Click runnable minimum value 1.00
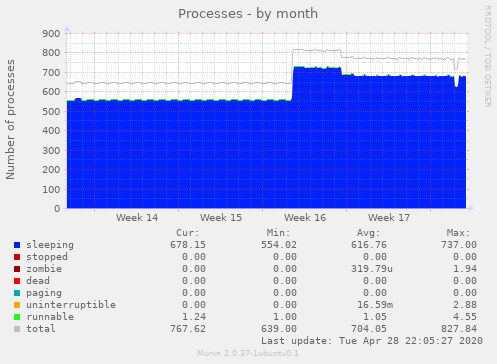The height and width of the screenshot is (364, 497). pyautogui.click(x=285, y=317)
